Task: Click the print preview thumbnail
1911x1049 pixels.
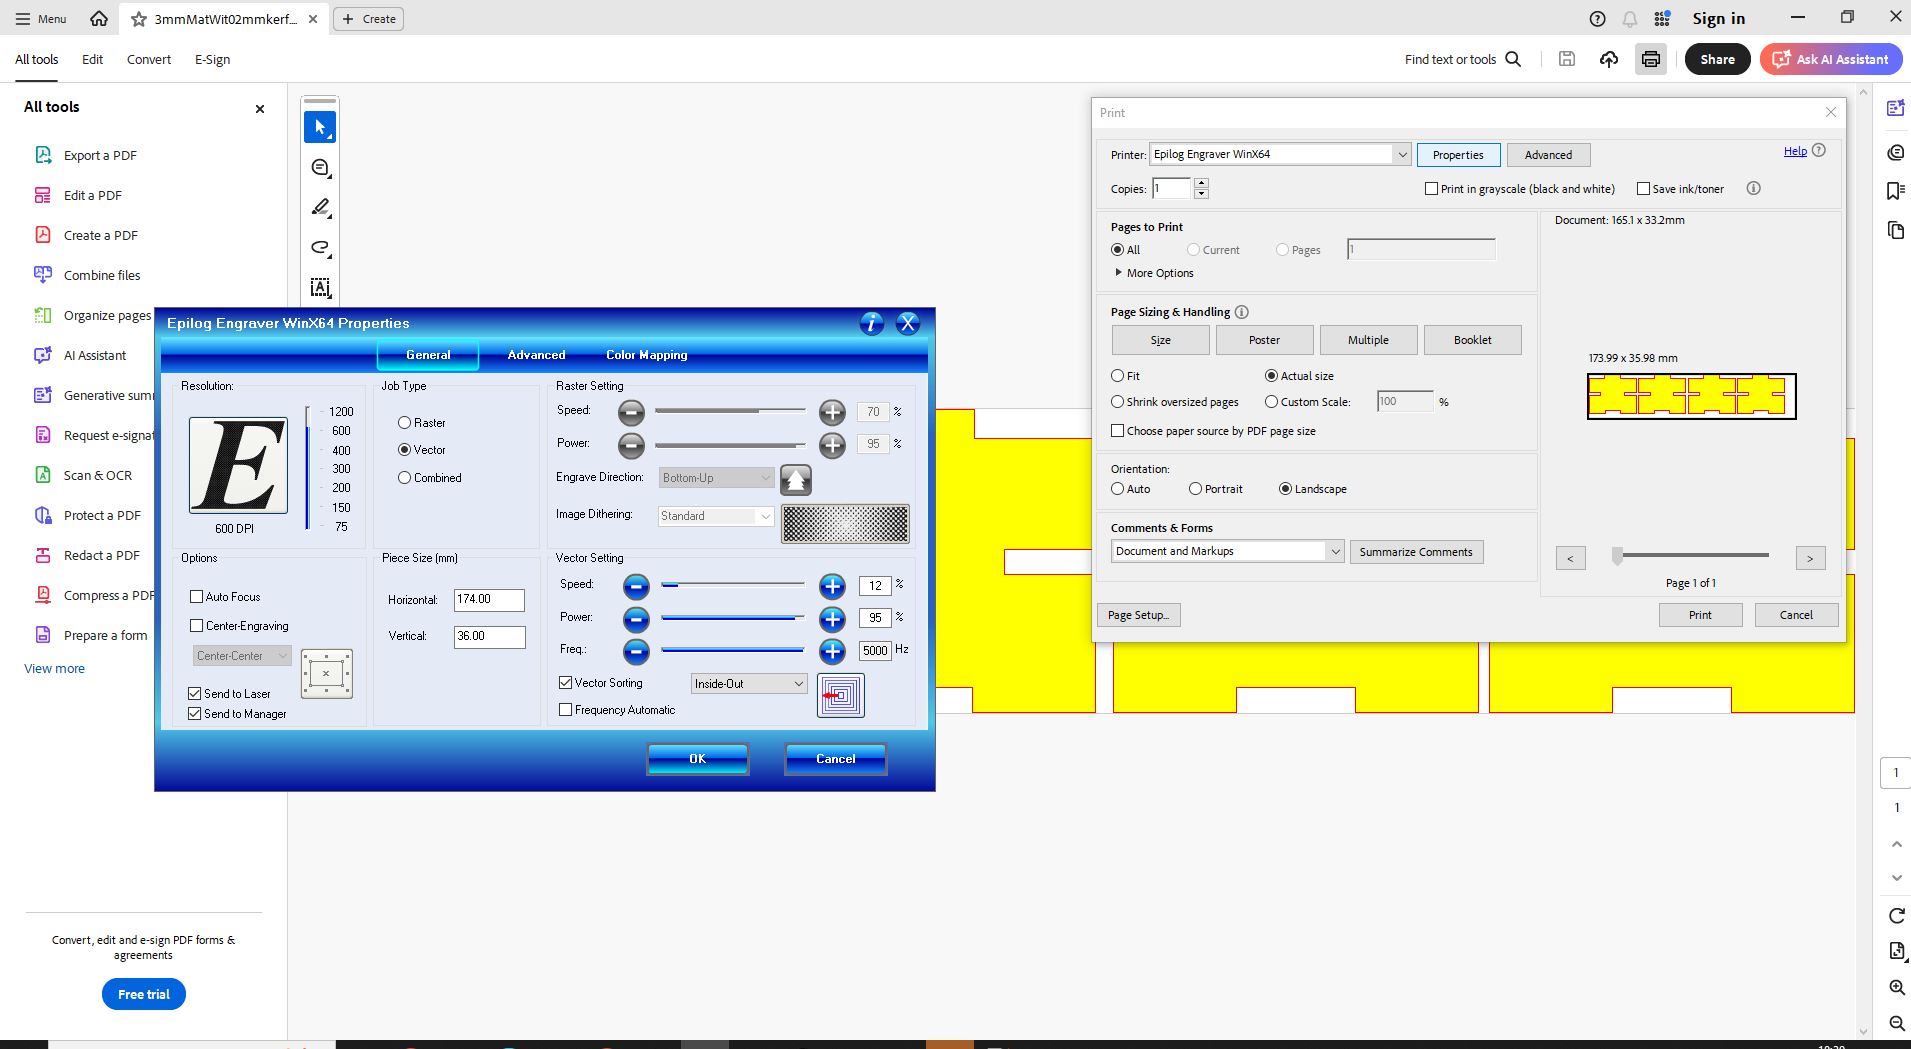Action: point(1691,396)
